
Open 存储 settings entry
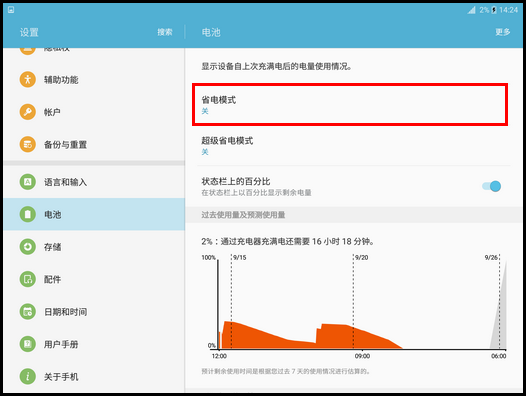[94, 247]
